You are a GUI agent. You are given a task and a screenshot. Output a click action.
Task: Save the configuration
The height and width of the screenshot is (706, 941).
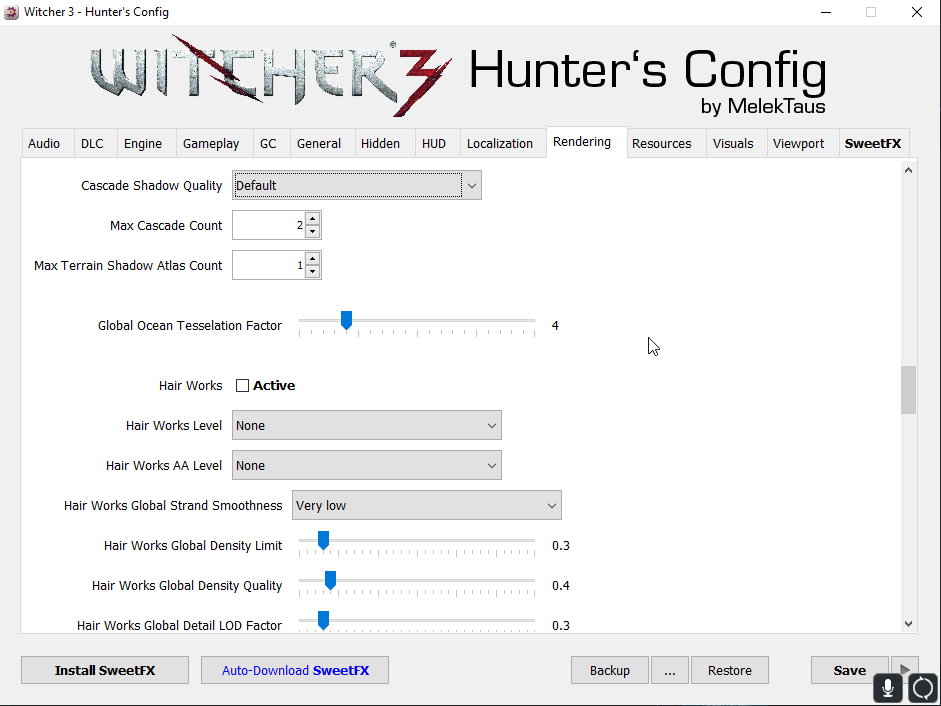tap(850, 671)
